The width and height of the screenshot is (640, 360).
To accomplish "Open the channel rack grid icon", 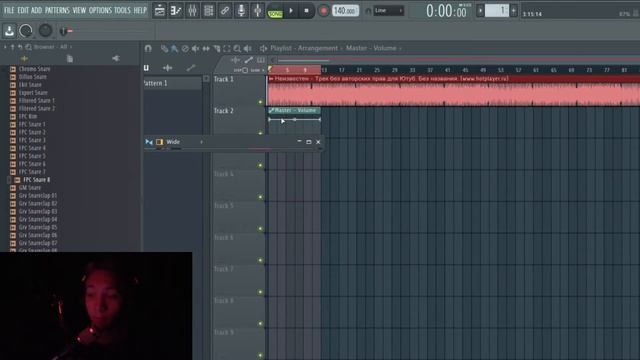I will pos(209,11).
